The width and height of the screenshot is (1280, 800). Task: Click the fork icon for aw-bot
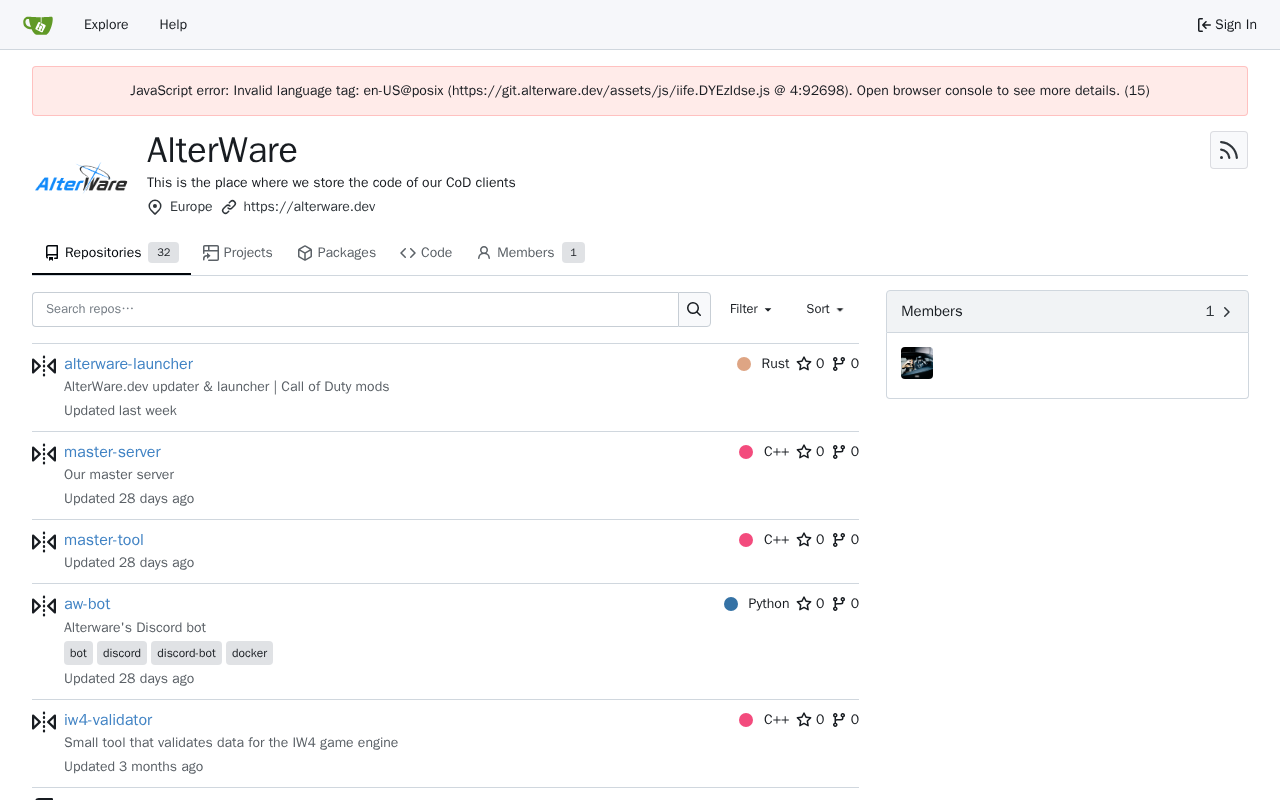click(839, 604)
